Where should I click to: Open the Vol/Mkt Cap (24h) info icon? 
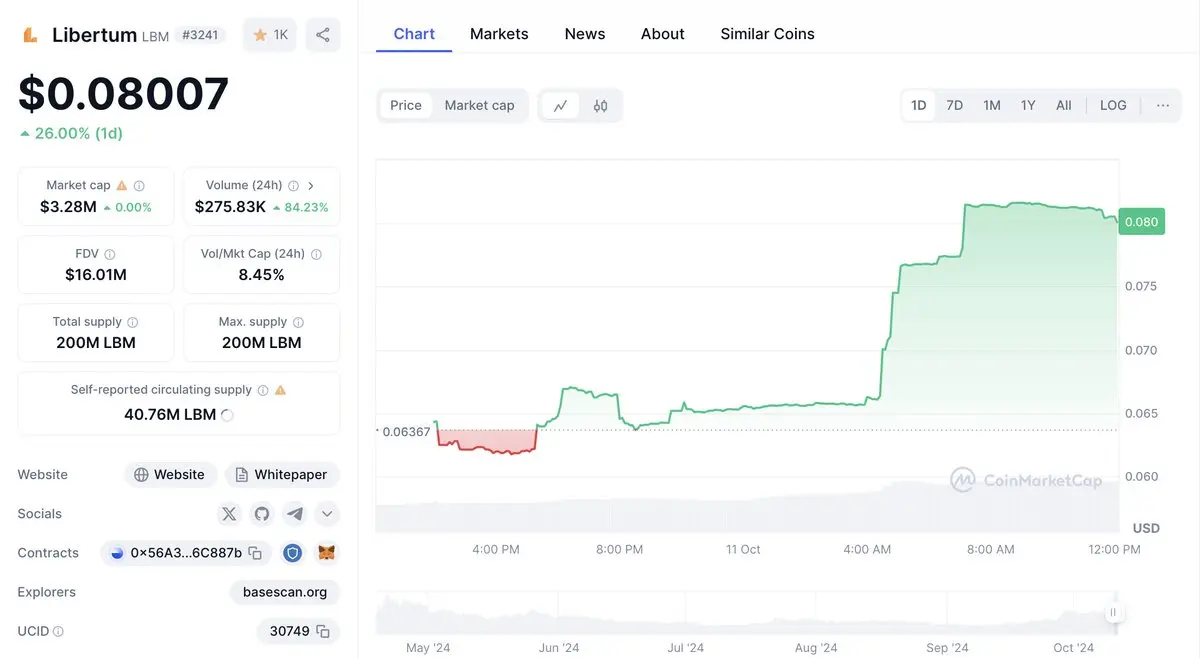316,254
